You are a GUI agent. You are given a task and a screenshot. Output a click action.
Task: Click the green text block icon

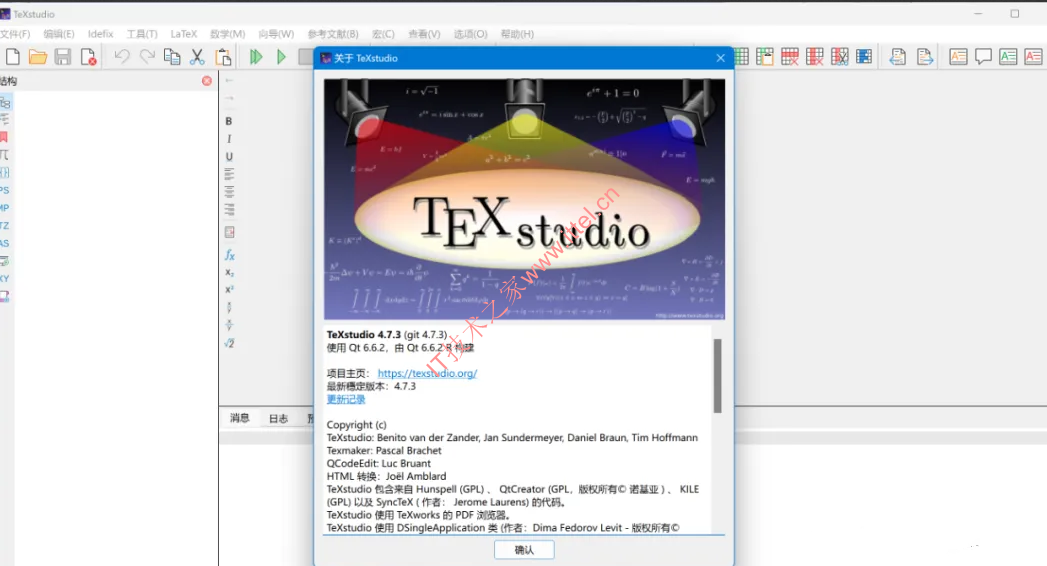pos(1008,57)
